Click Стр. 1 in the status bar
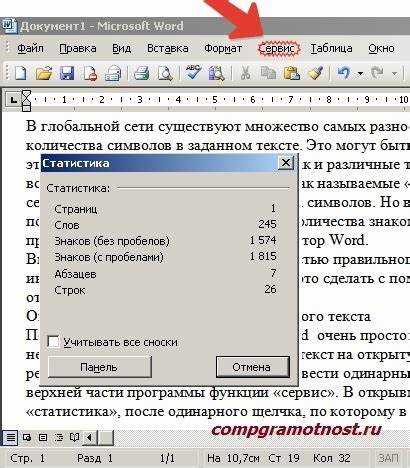Viewport: 410px width, 468px height. 28,458
